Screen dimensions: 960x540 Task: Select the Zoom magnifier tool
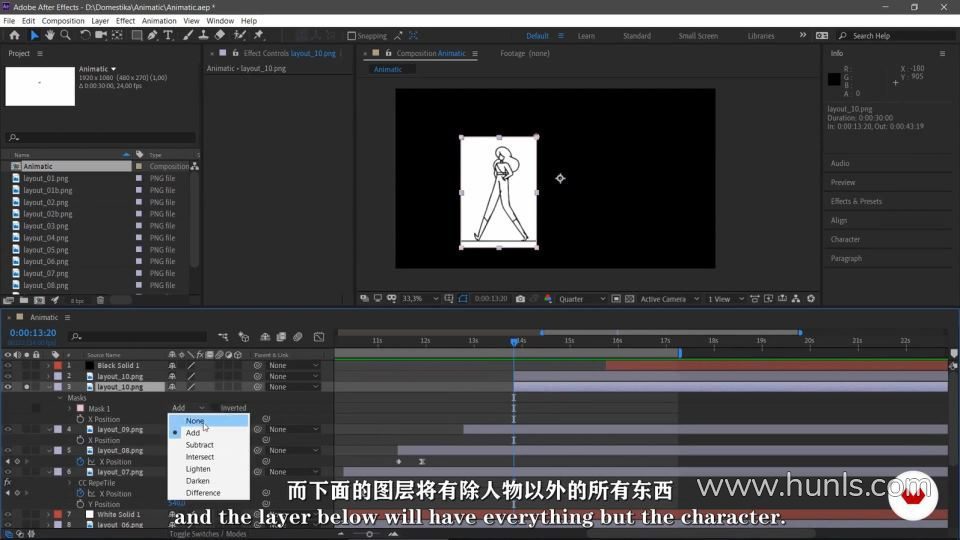pos(65,36)
